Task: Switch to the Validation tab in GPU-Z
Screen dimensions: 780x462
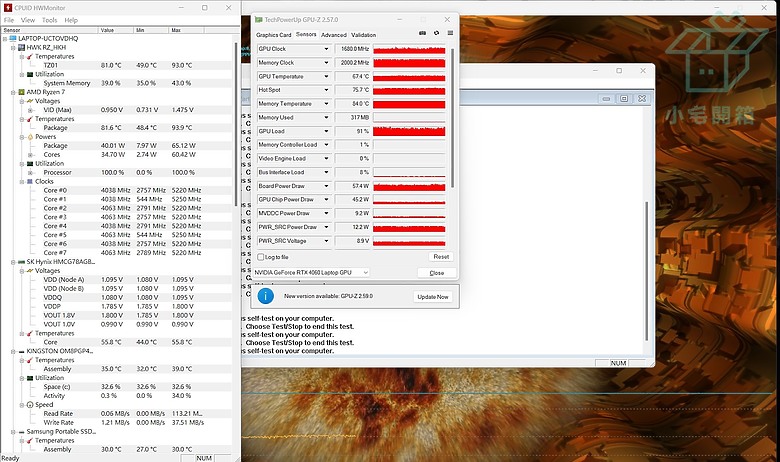Action: pos(364,35)
